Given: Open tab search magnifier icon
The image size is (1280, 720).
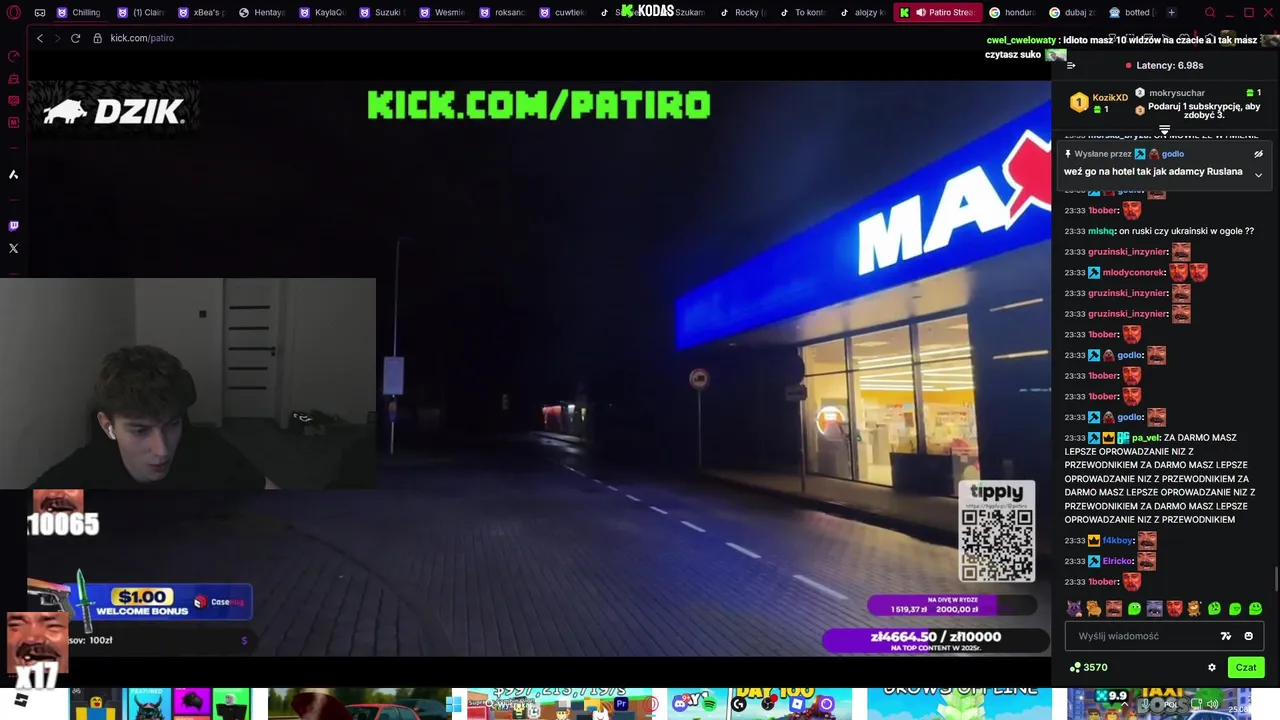Looking at the screenshot, I should click(1210, 13).
